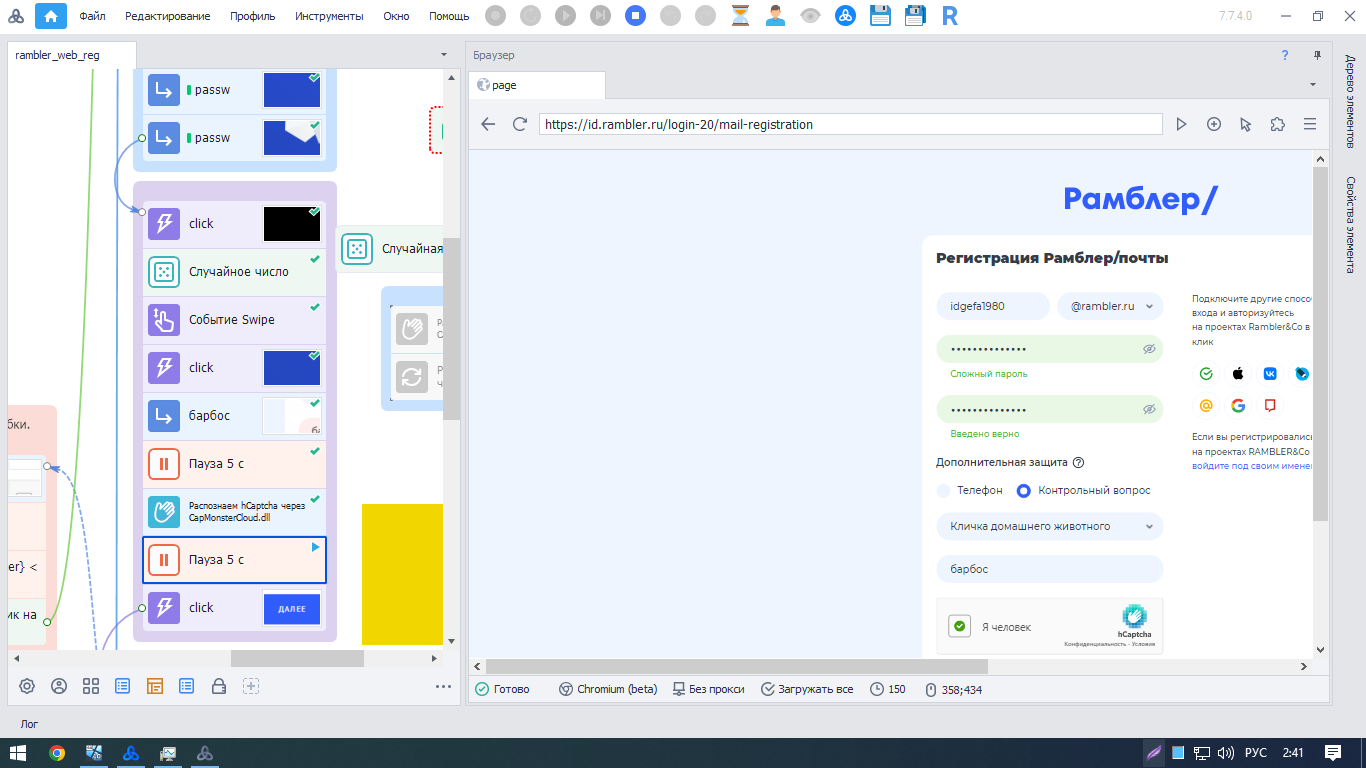Click the help question mark in the browser panel header
The width and height of the screenshot is (1366, 768).
(1285, 55)
